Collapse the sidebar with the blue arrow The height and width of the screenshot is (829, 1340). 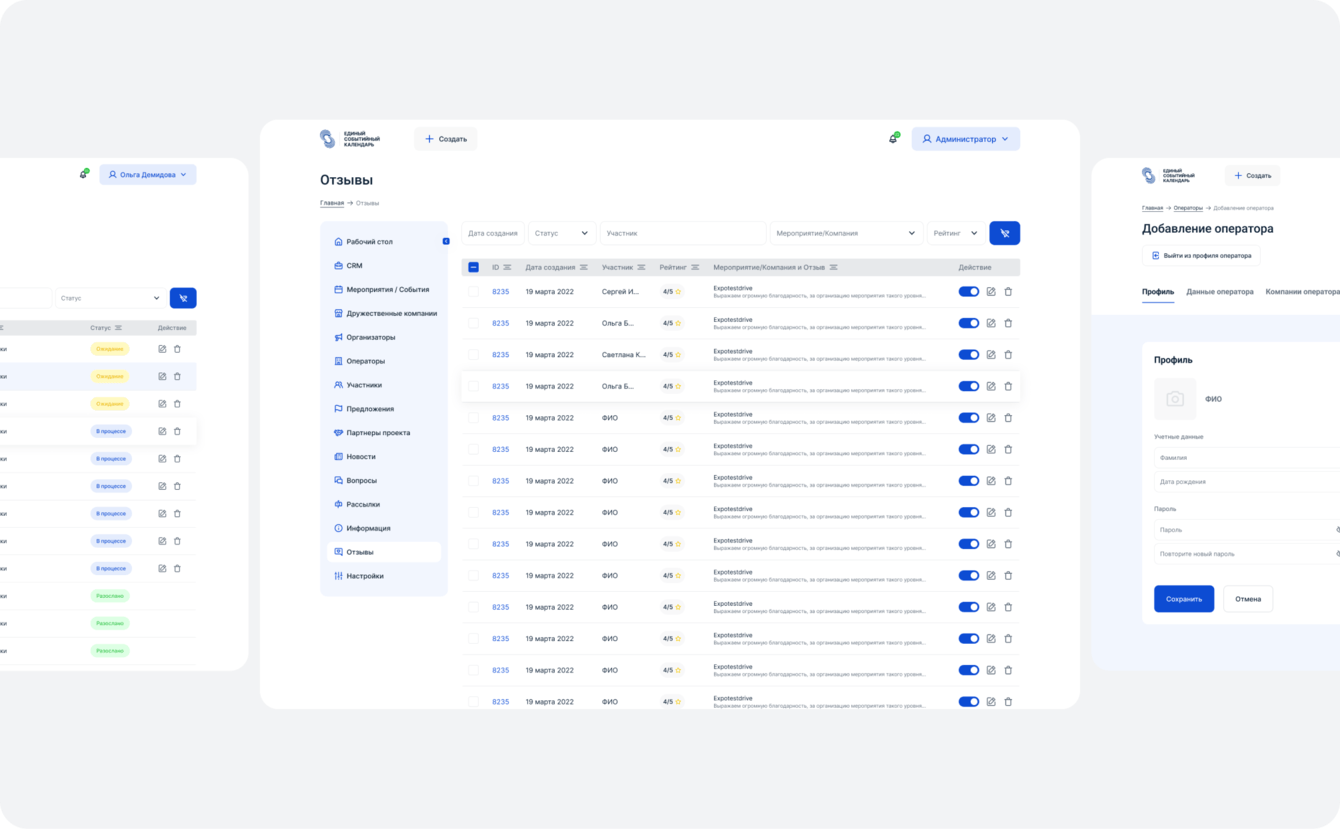click(446, 241)
